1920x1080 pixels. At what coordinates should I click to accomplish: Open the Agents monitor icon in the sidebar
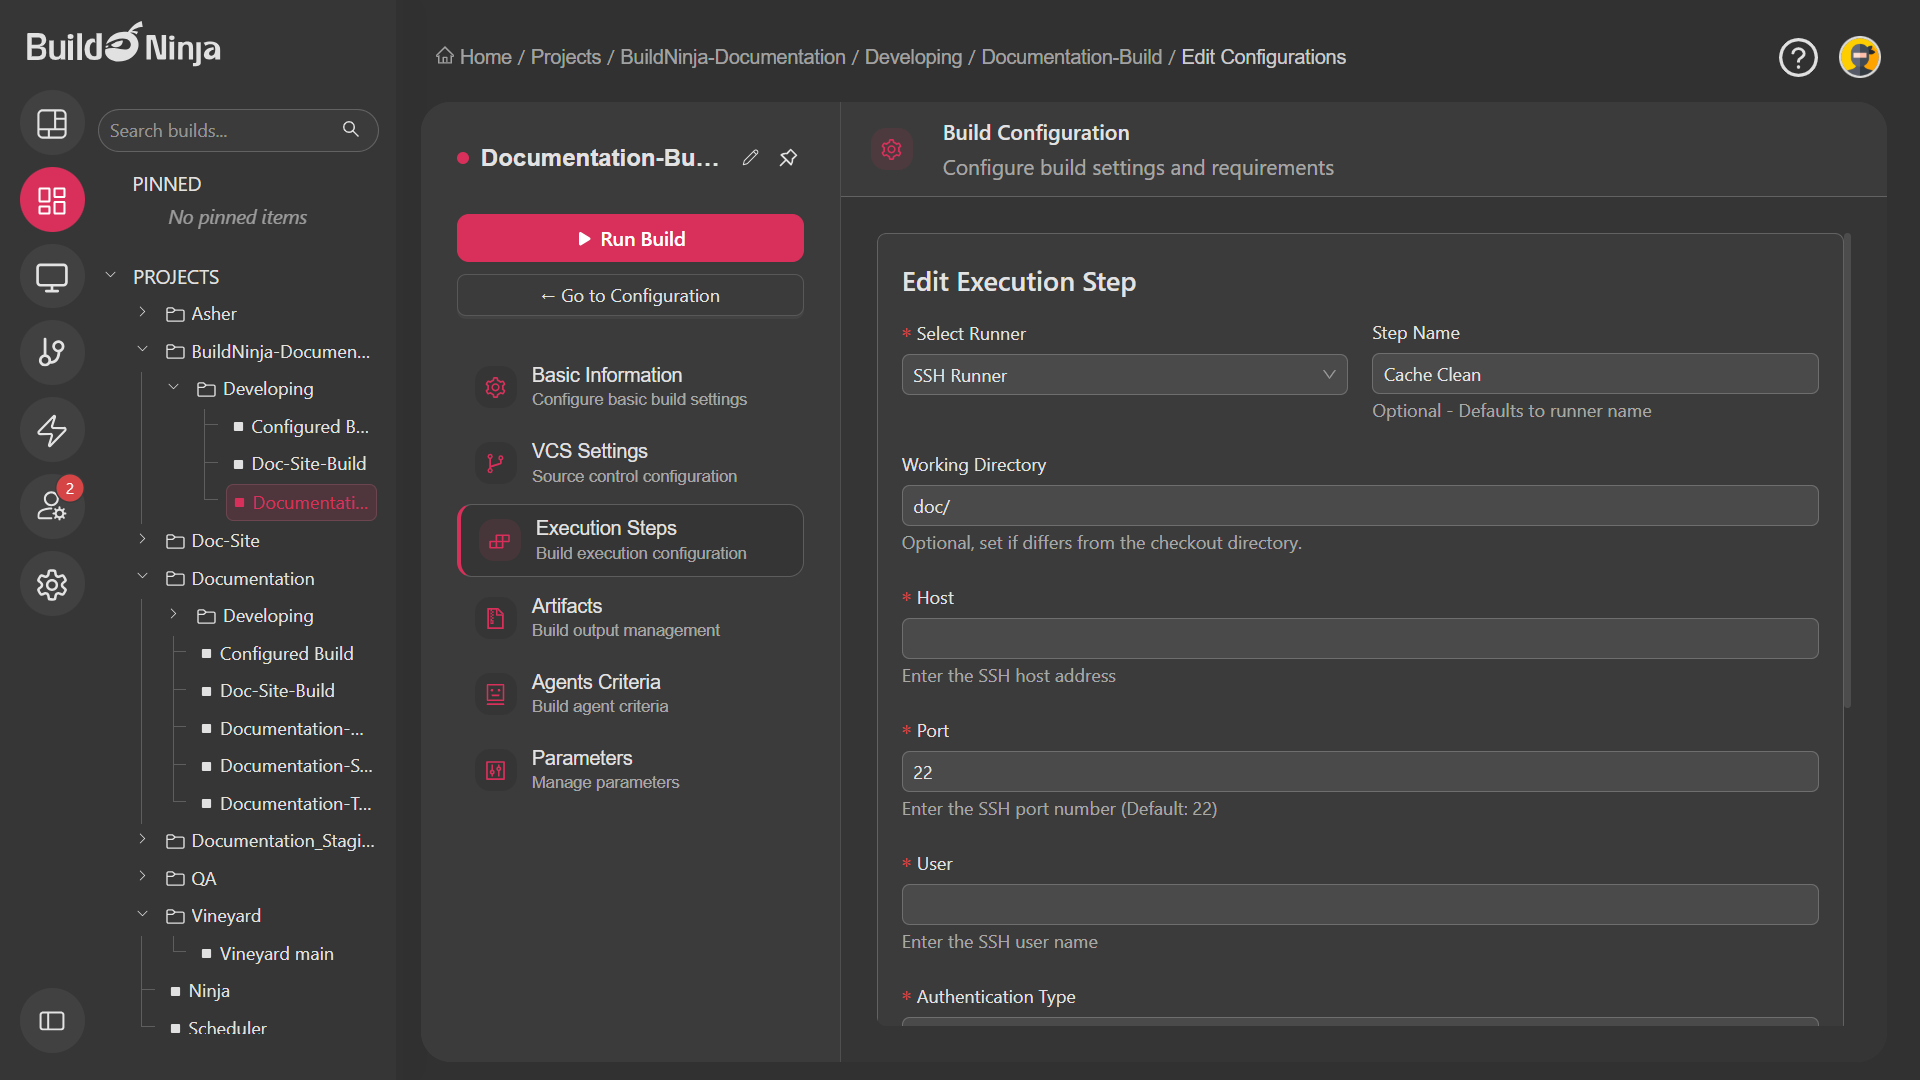click(51, 276)
